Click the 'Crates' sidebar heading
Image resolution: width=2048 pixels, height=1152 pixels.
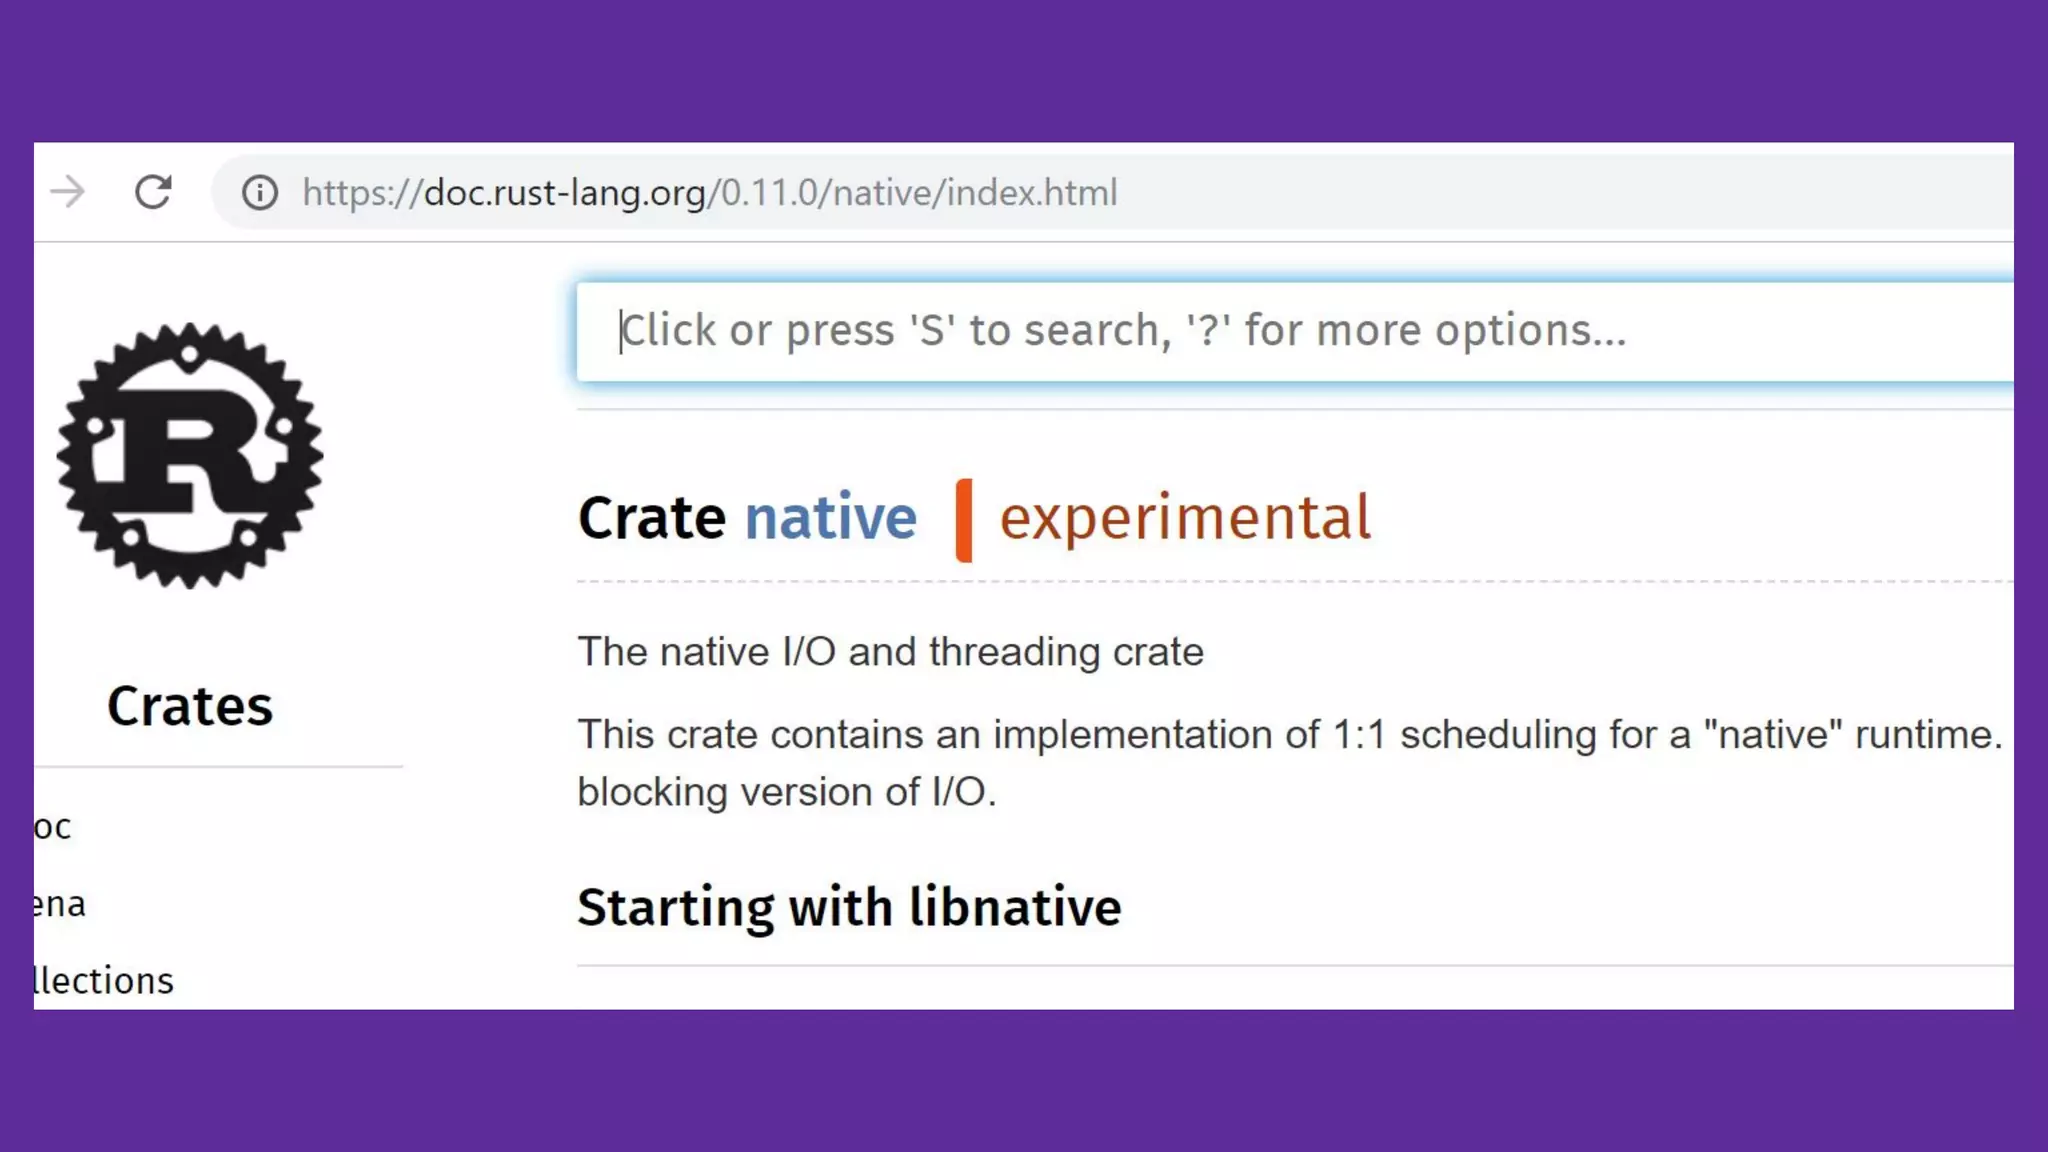click(190, 707)
